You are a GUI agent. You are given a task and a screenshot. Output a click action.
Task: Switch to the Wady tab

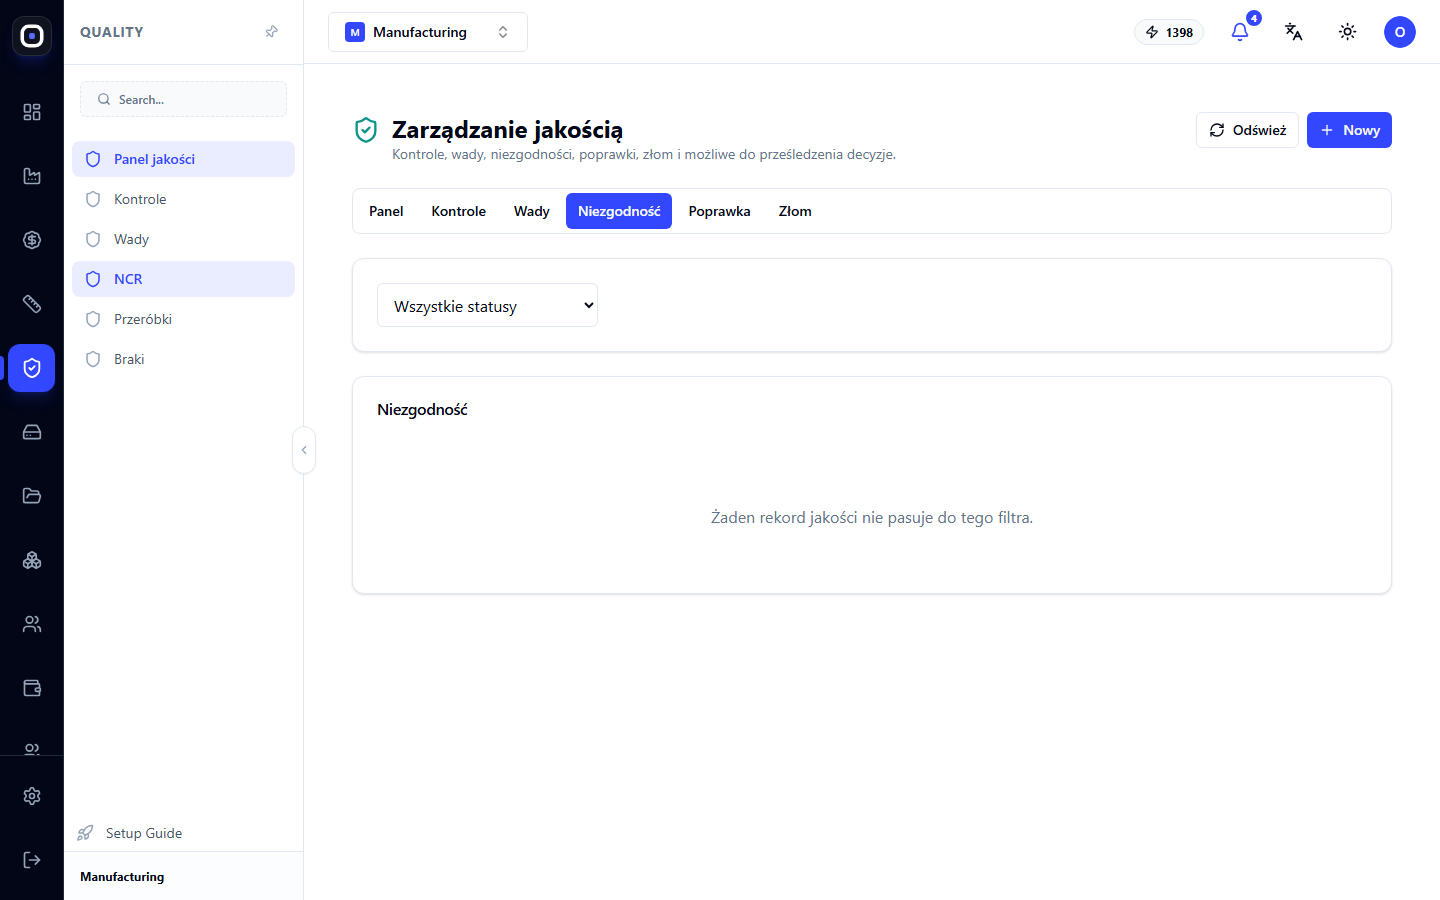(532, 211)
